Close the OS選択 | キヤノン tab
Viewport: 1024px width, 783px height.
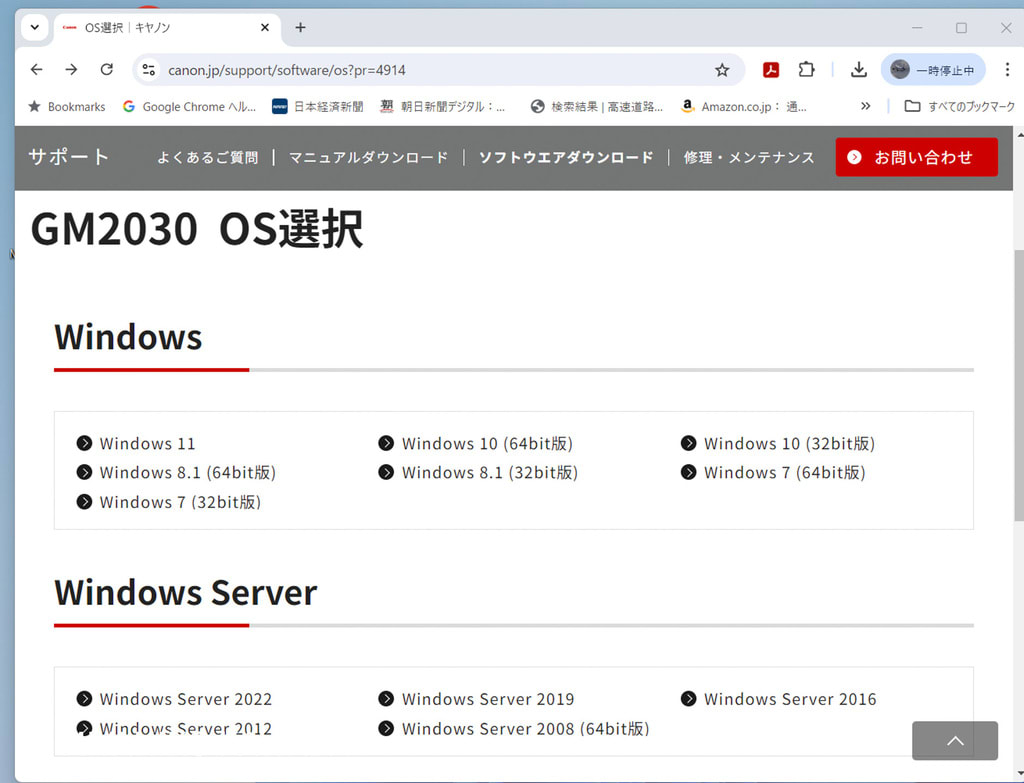(x=264, y=27)
